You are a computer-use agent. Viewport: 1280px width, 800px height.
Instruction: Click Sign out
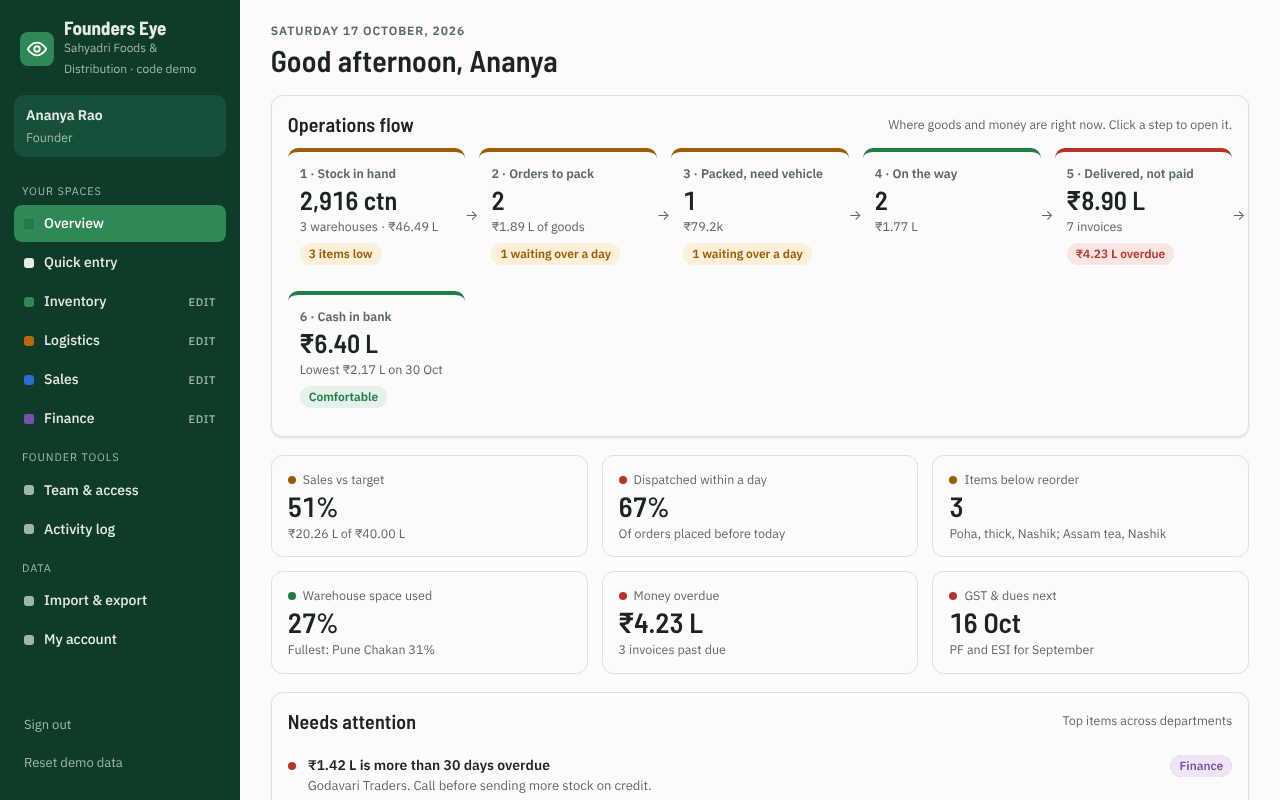coord(48,724)
